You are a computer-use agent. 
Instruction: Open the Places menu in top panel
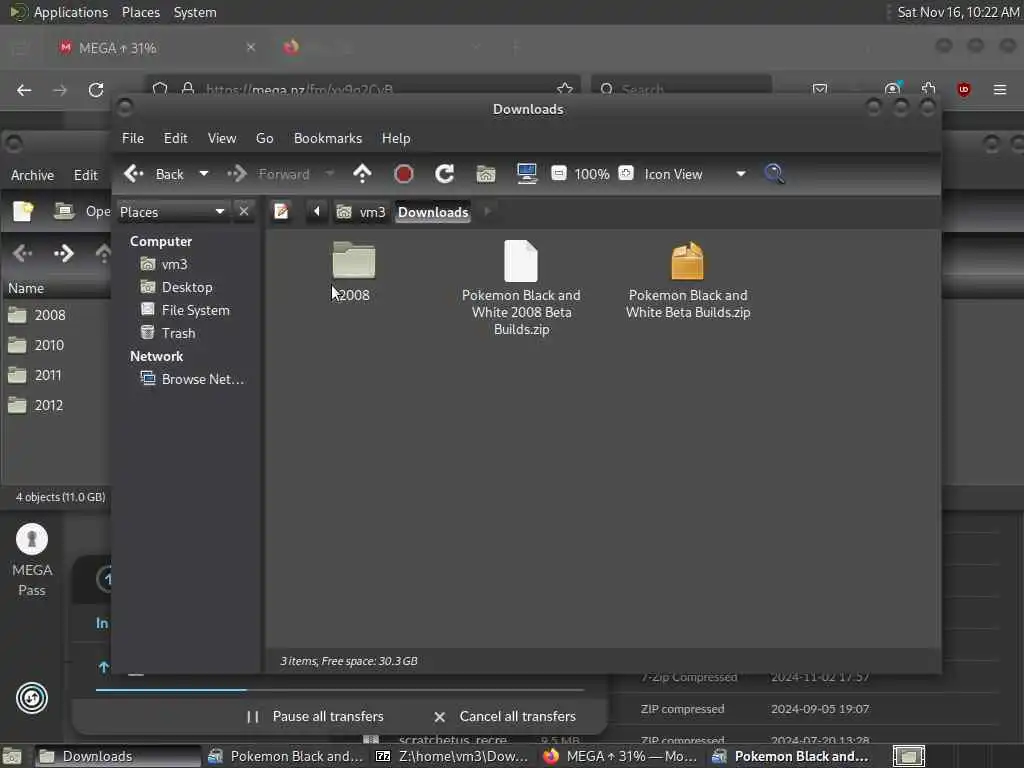click(141, 12)
